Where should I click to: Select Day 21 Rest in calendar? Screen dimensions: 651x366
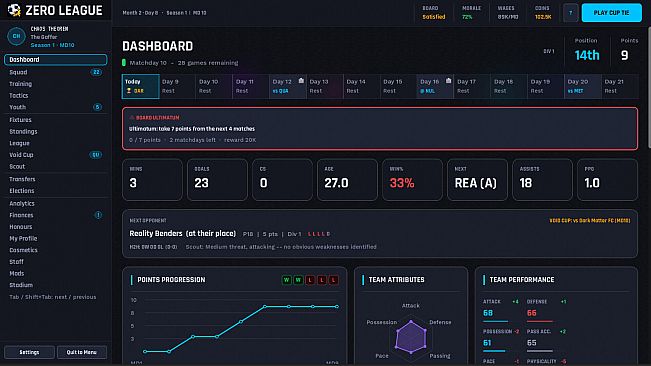(619, 86)
